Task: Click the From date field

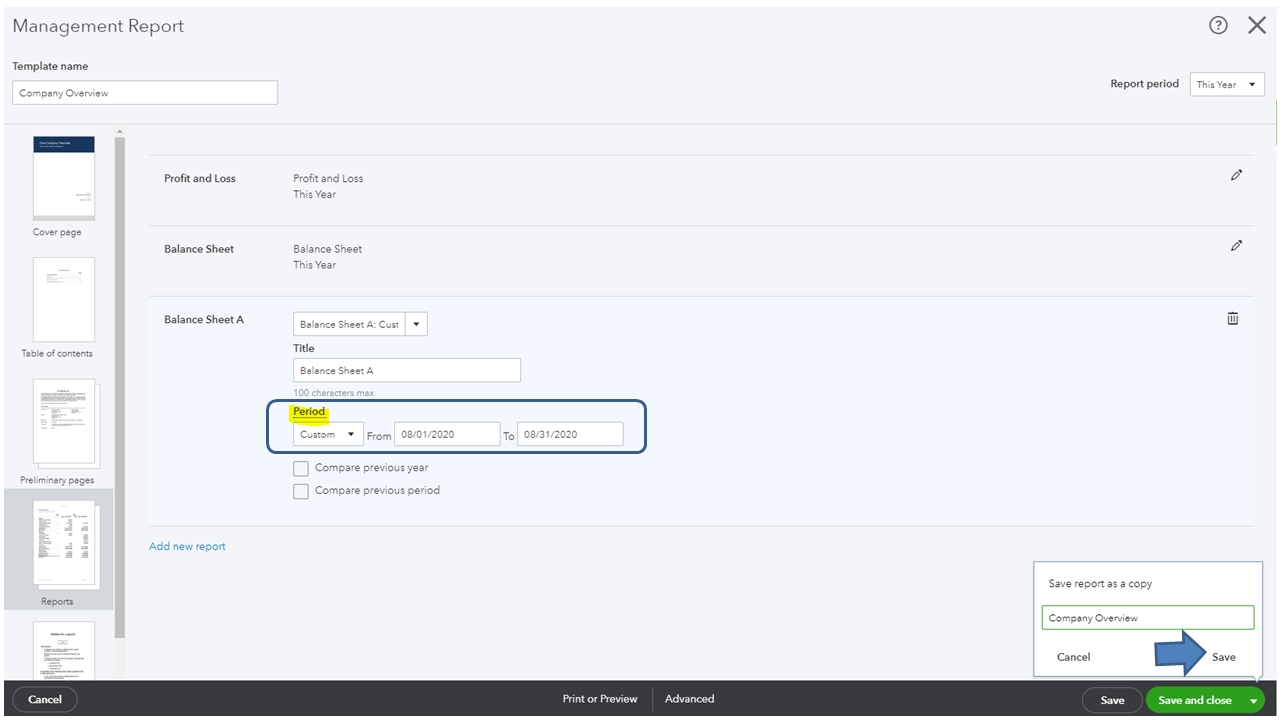Action: (x=447, y=434)
